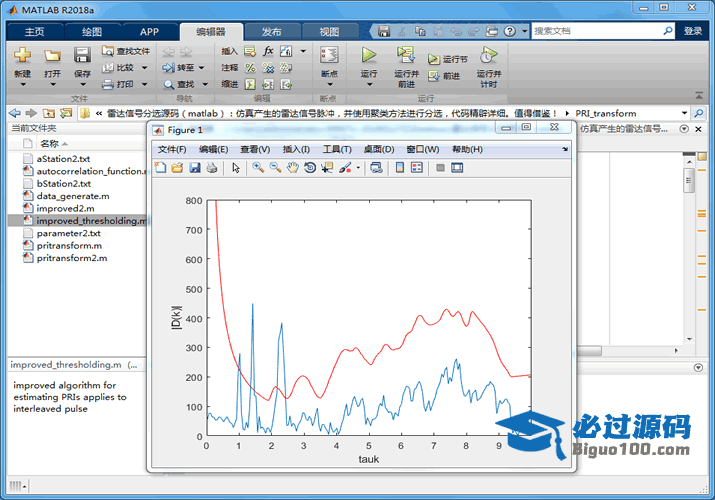The image size is (715, 500).
Task: Click the green Run (运行) icon
Action: (x=369, y=55)
